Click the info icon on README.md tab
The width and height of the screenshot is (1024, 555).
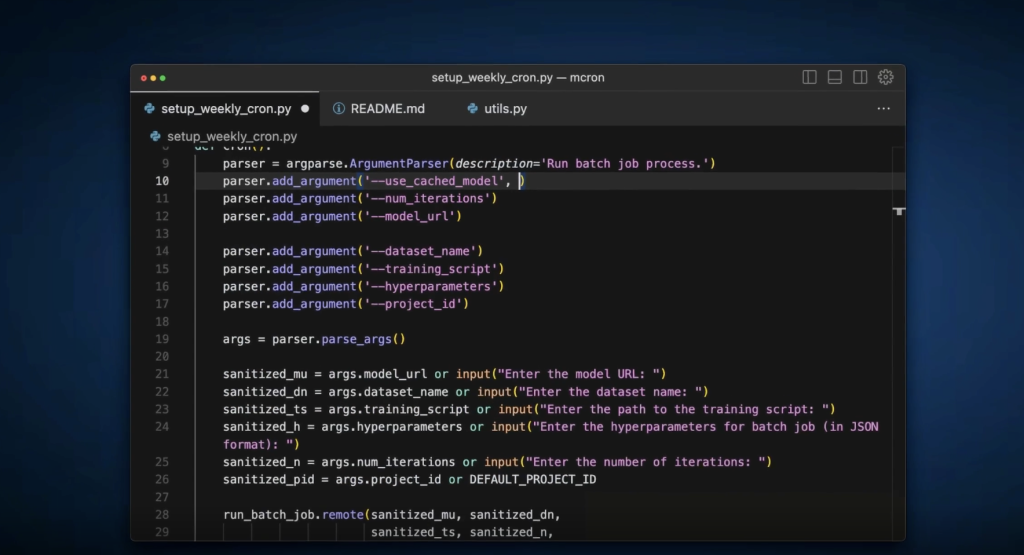(x=338, y=108)
